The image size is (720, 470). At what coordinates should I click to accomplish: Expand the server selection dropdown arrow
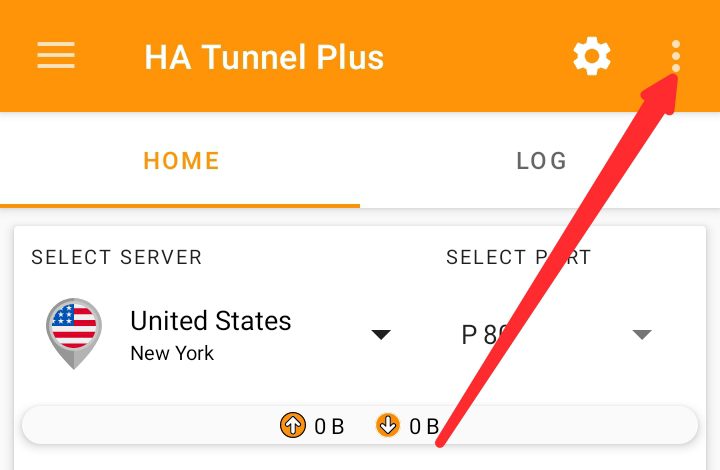pos(381,334)
